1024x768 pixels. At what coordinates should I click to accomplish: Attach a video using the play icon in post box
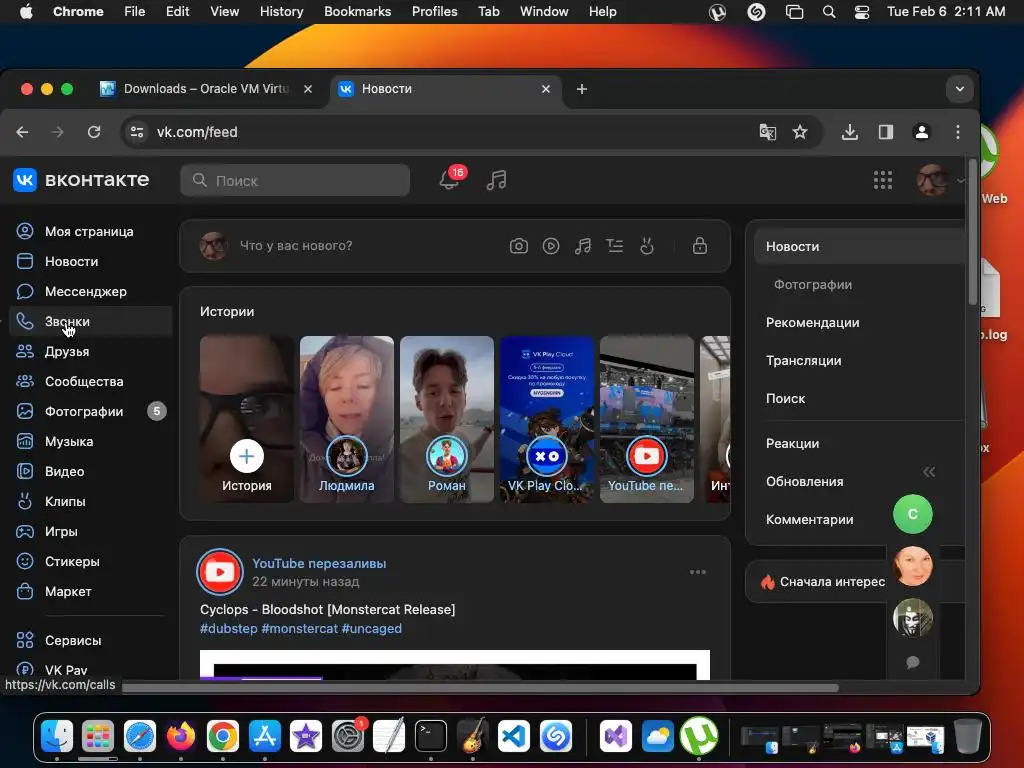[551, 246]
